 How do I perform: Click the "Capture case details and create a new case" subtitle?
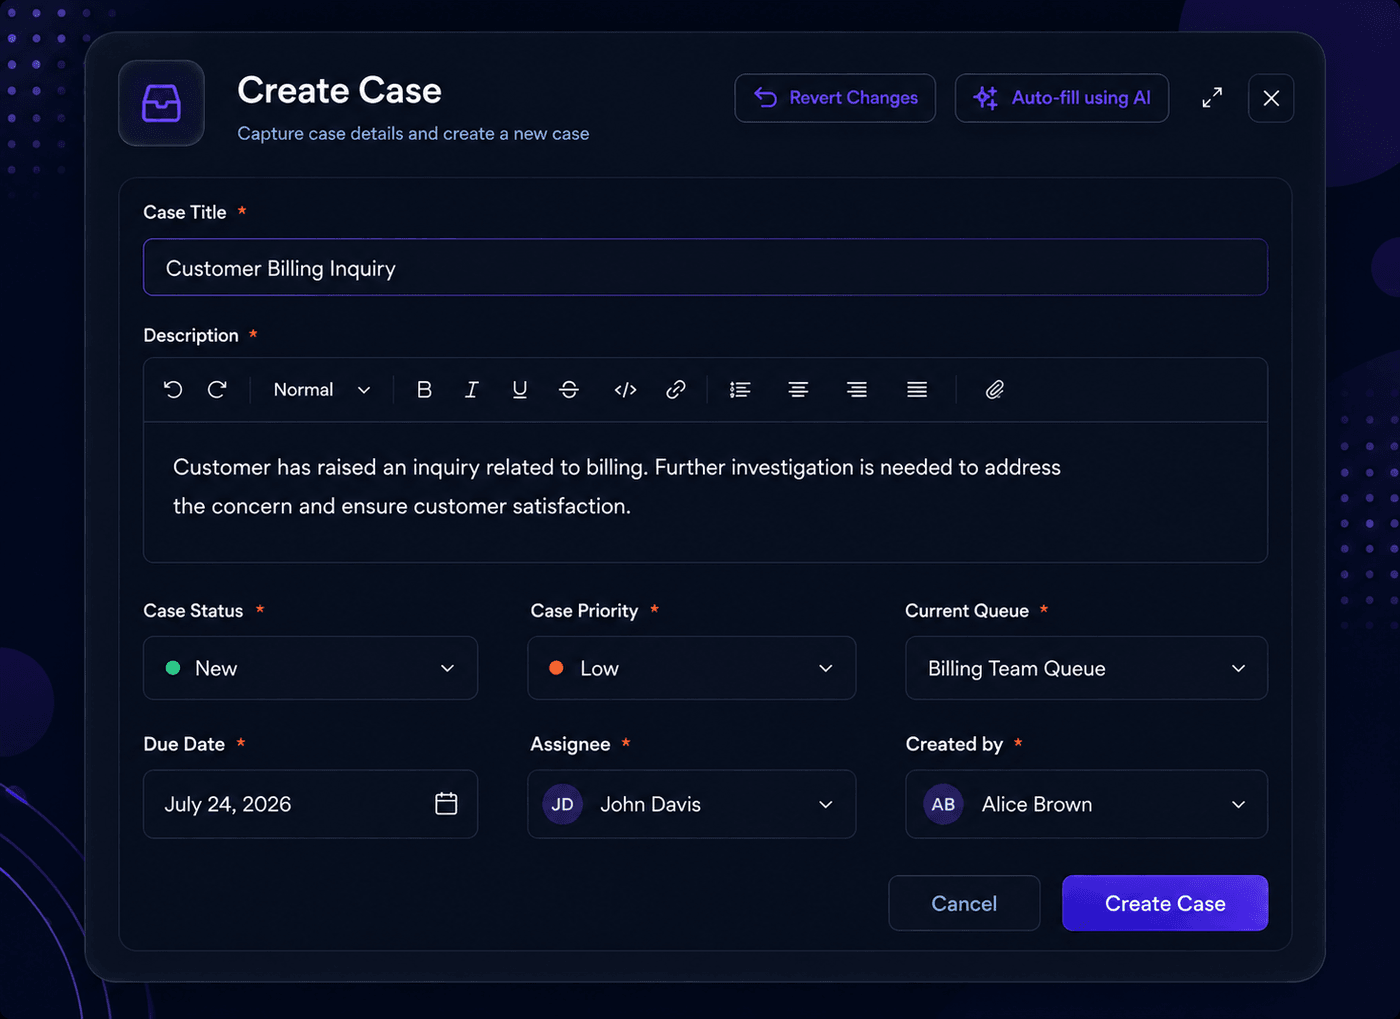[x=413, y=134]
